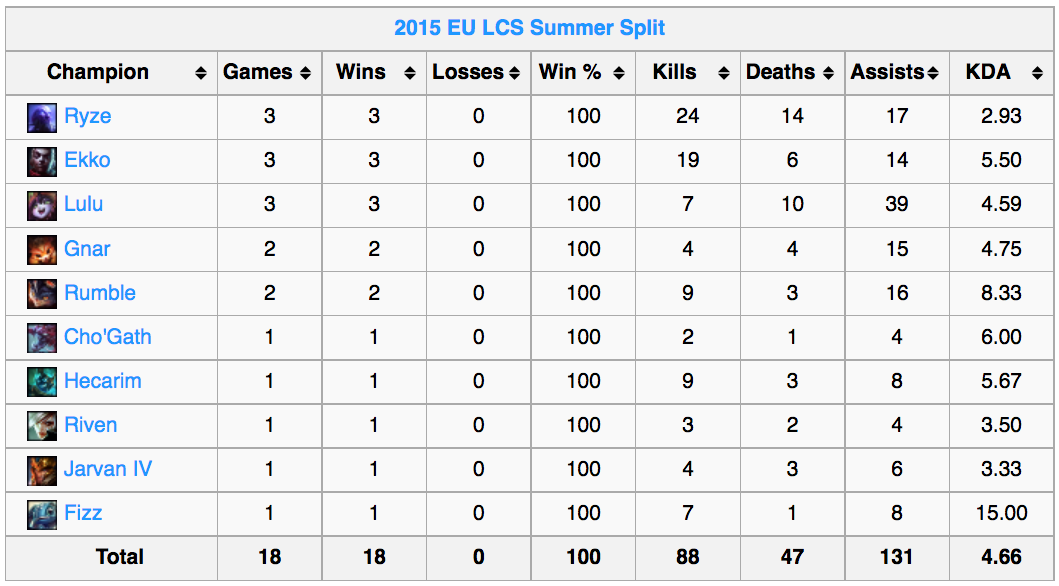Open the 2015 EU LCS Summer Split link
Image resolution: width=1059 pixels, height=586 pixels.
pyautogui.click(x=530, y=28)
